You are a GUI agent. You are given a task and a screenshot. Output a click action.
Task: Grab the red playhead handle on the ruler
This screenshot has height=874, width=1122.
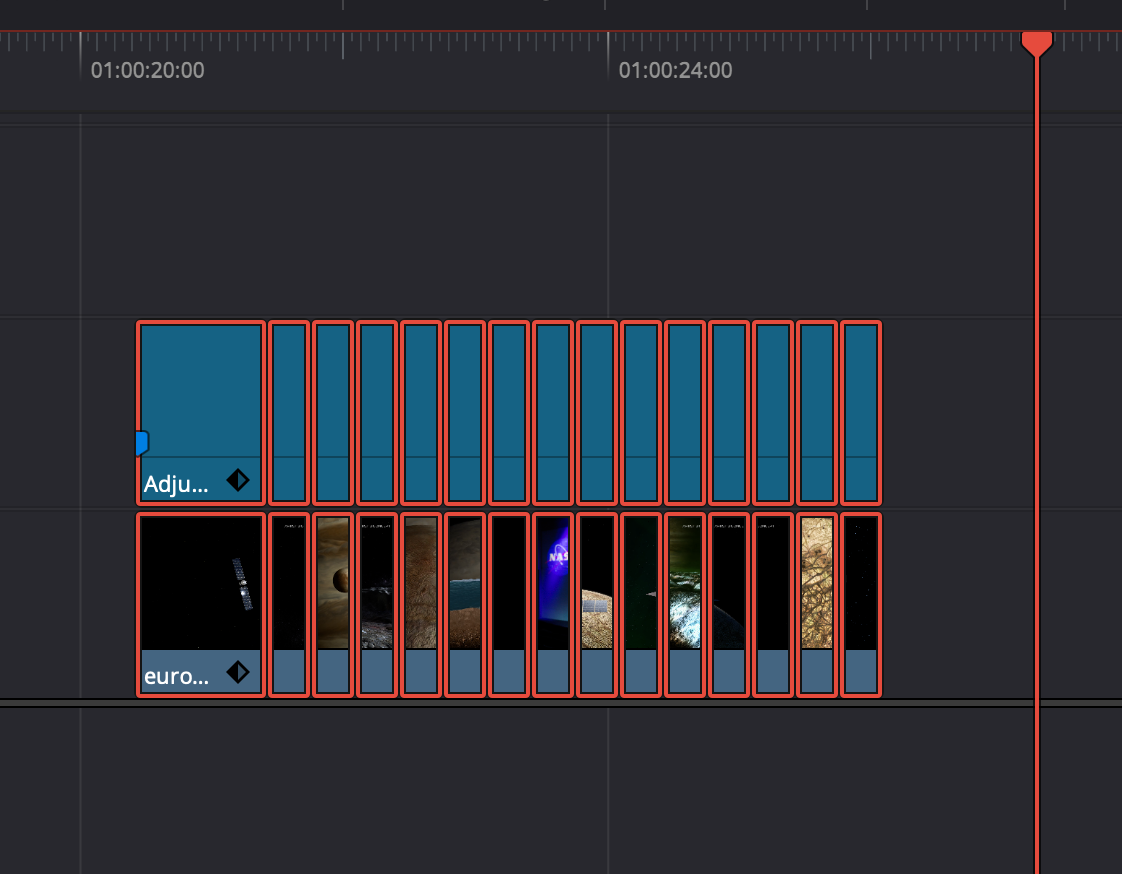click(1036, 44)
